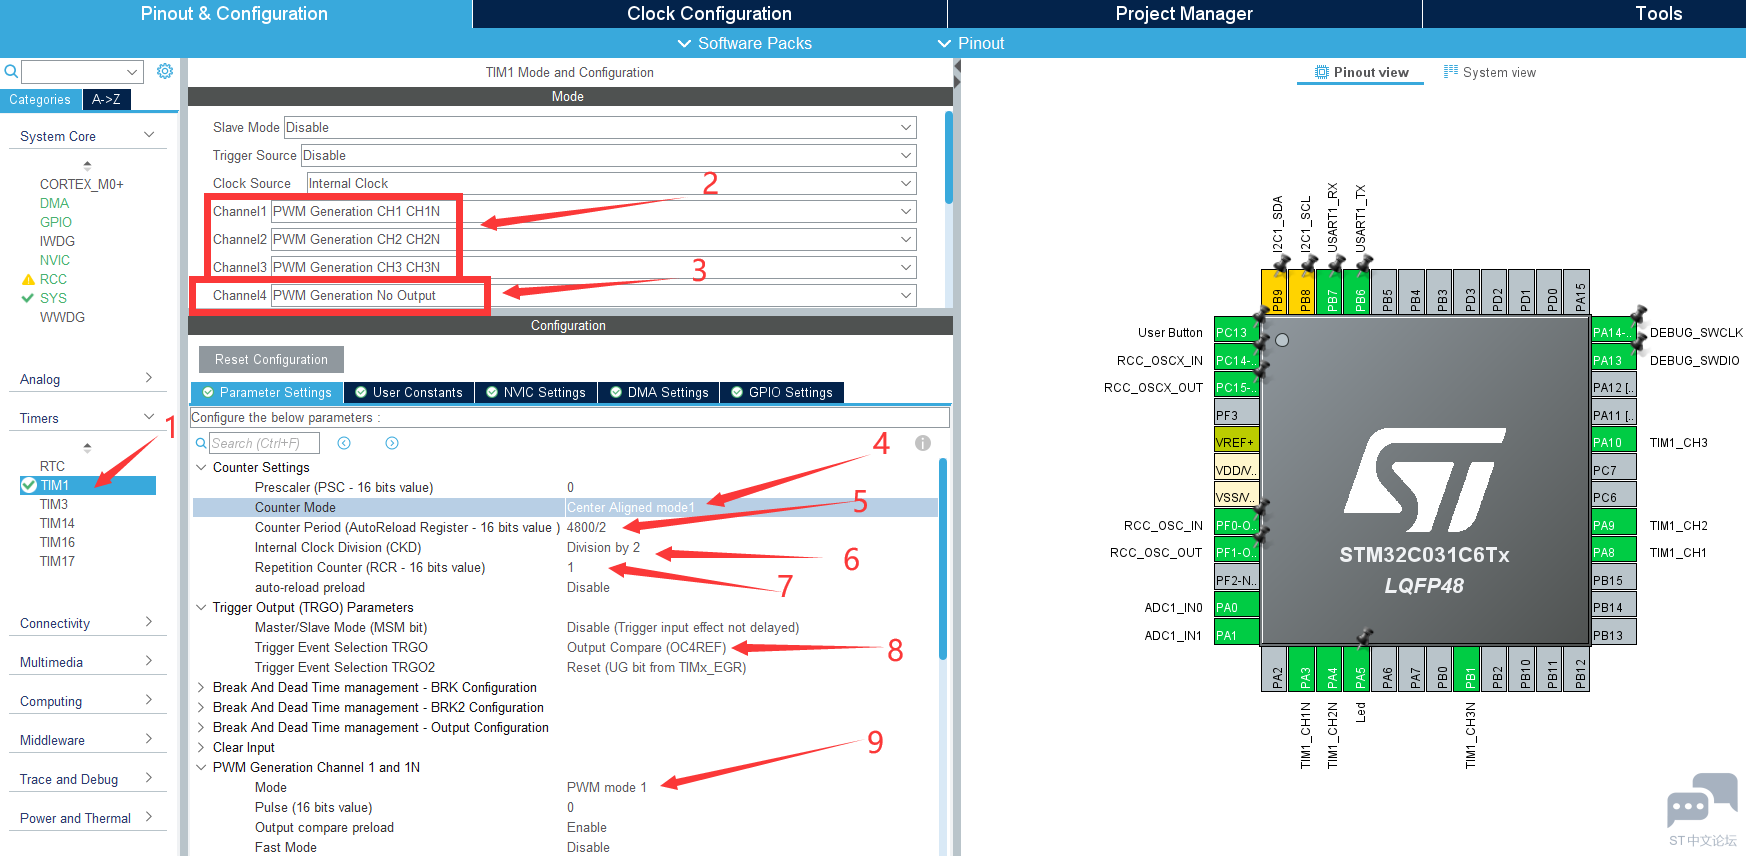
Task: Select TIM3 in the Timers list
Action: click(x=54, y=504)
